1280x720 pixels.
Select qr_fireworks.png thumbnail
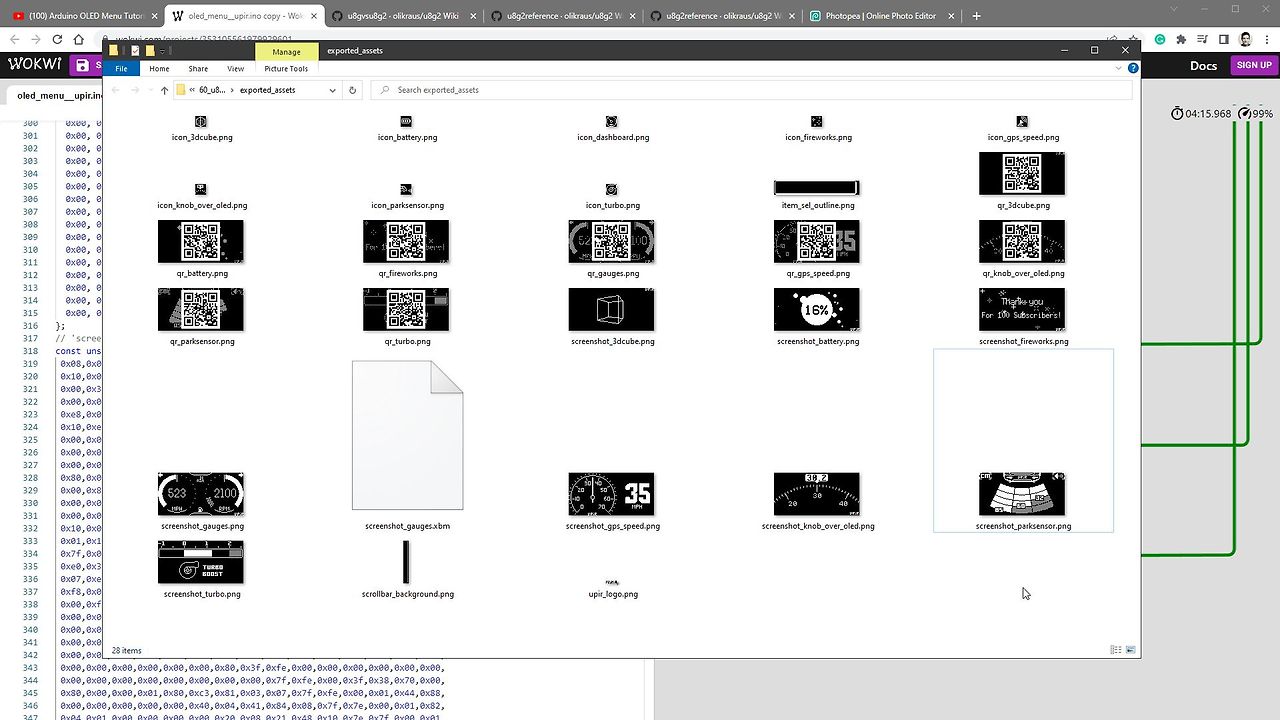[x=406, y=242]
